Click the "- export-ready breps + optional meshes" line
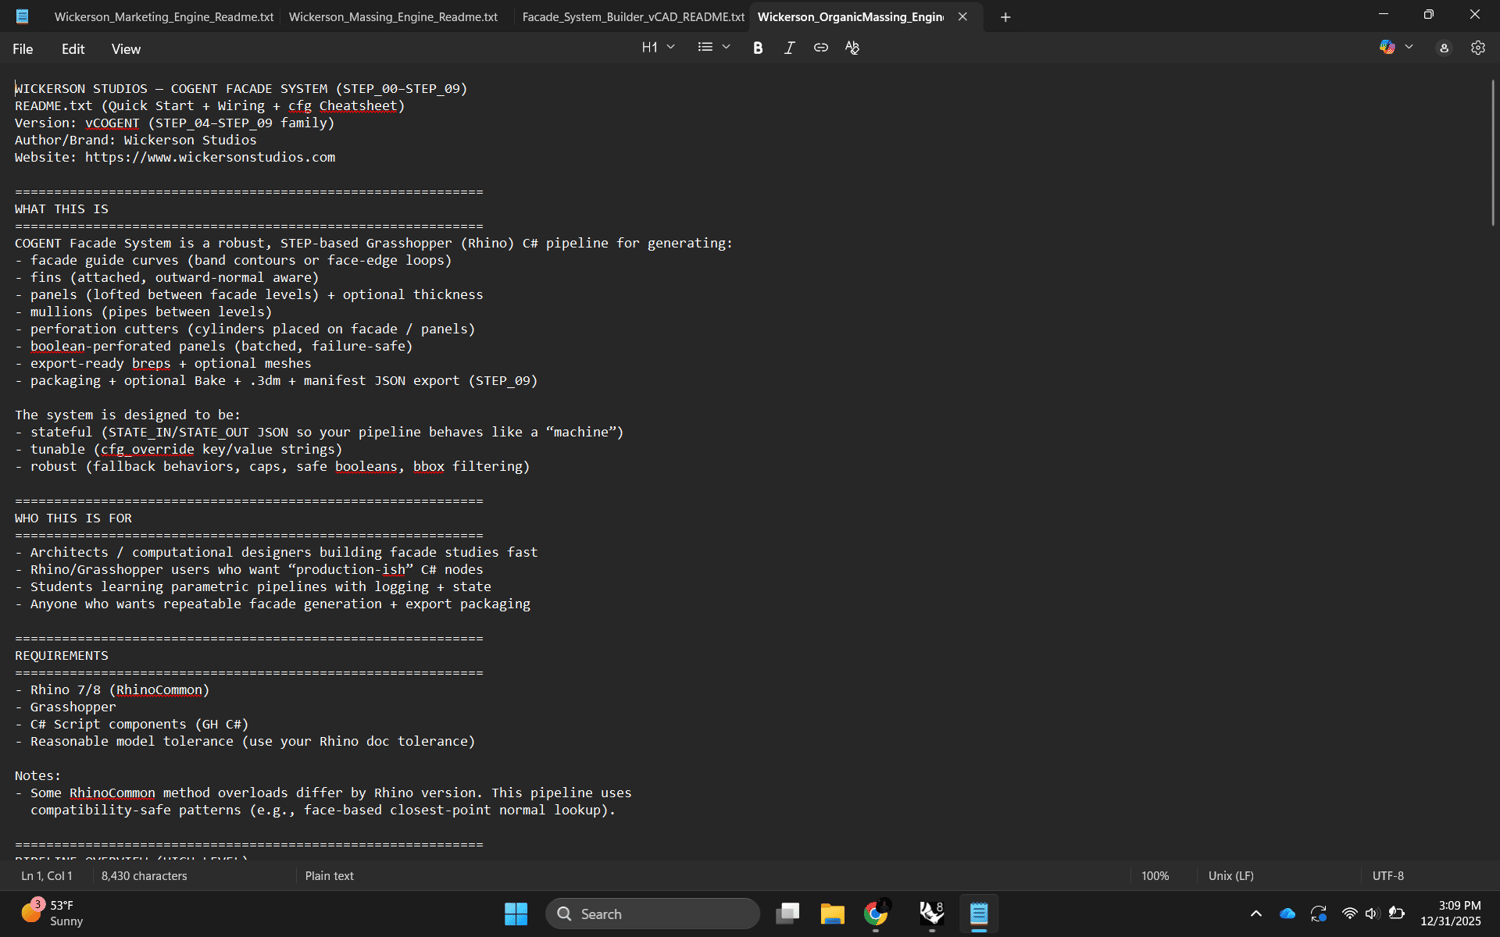 (162, 364)
